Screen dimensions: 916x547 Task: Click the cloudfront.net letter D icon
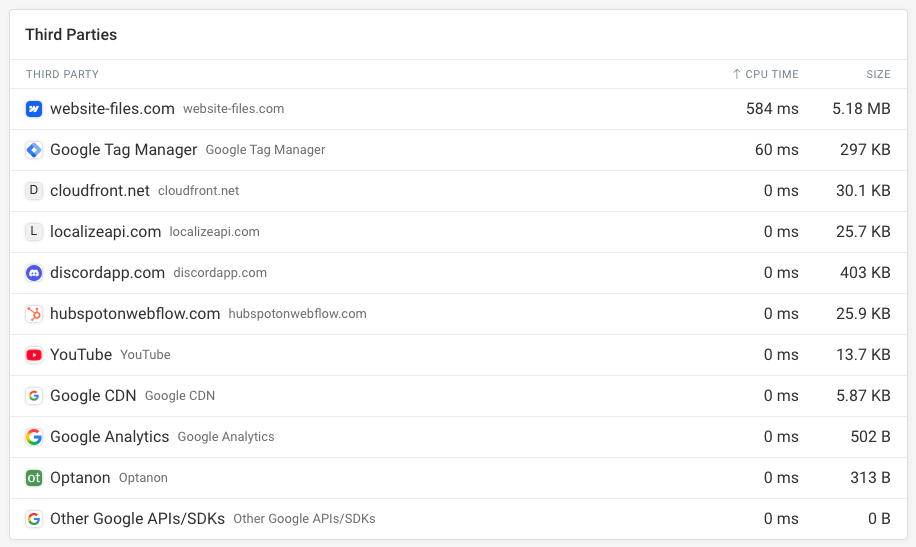point(34,191)
